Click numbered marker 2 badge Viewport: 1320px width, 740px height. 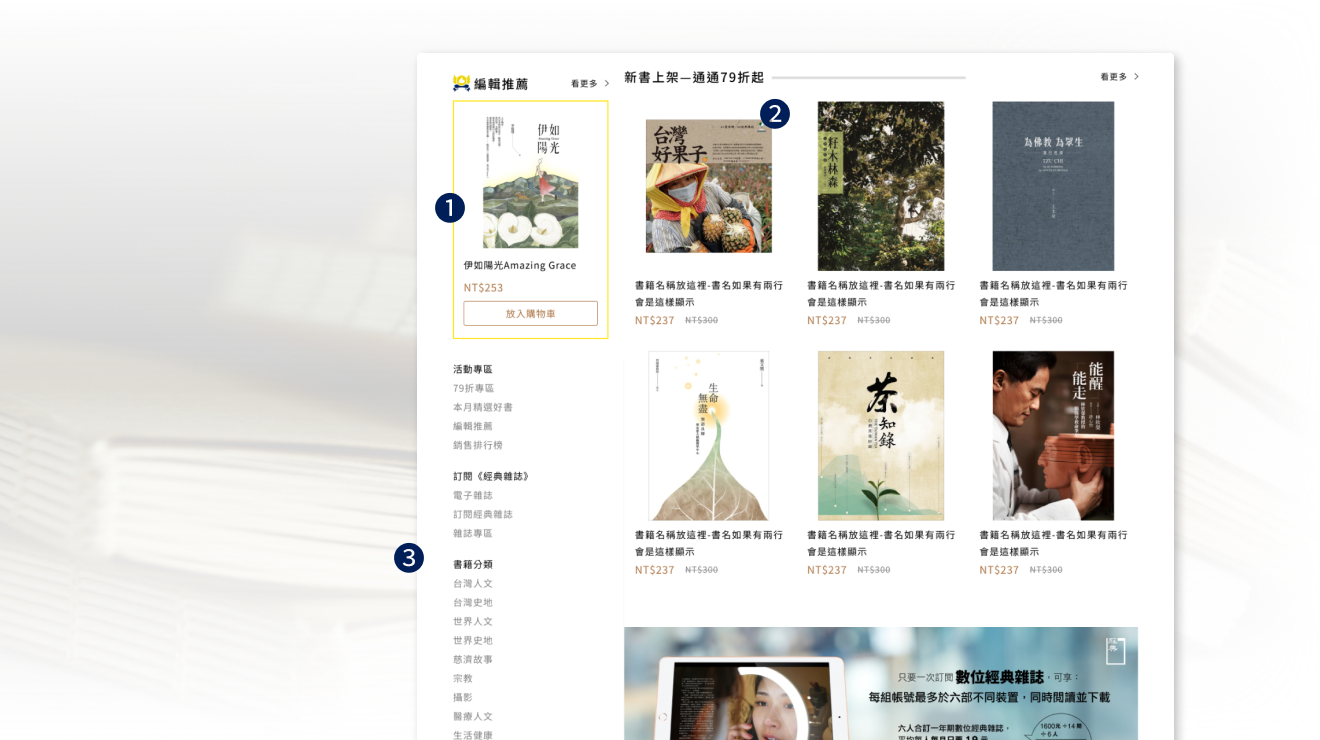pyautogui.click(x=775, y=114)
